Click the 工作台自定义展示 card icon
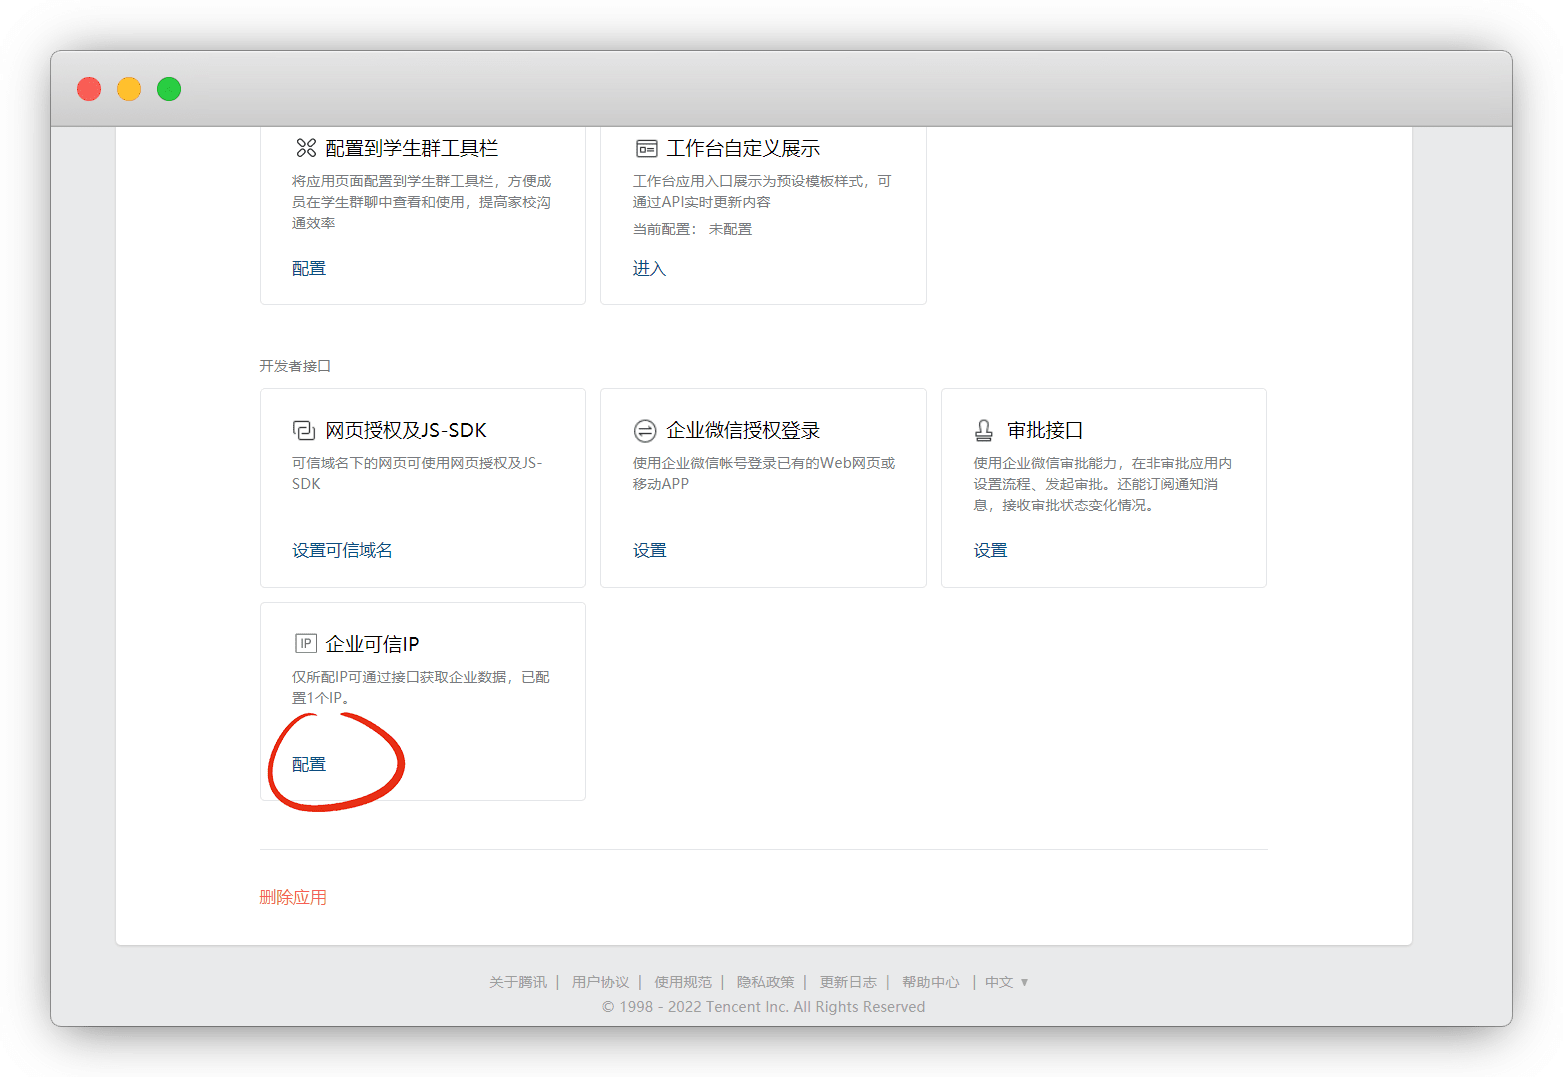Viewport: 1563px width, 1077px height. (646, 149)
